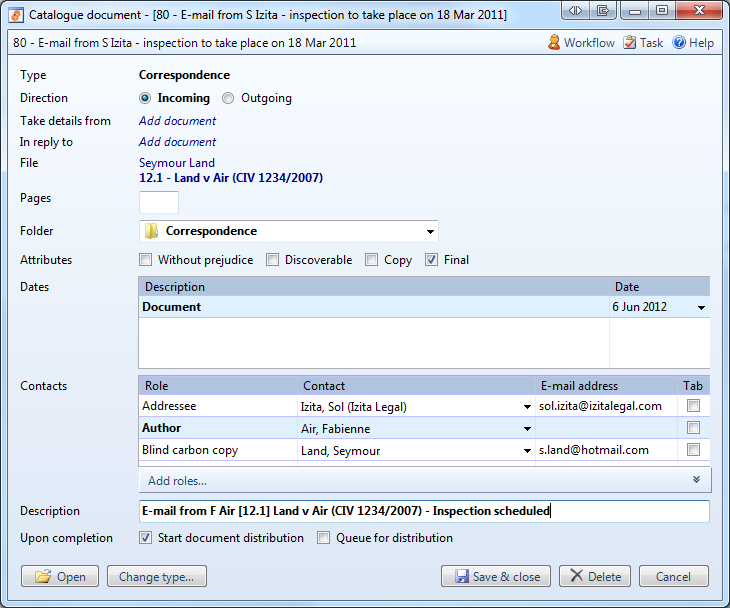Select the Blind carbon copy role cell
The image size is (730, 608).
click(x=218, y=450)
